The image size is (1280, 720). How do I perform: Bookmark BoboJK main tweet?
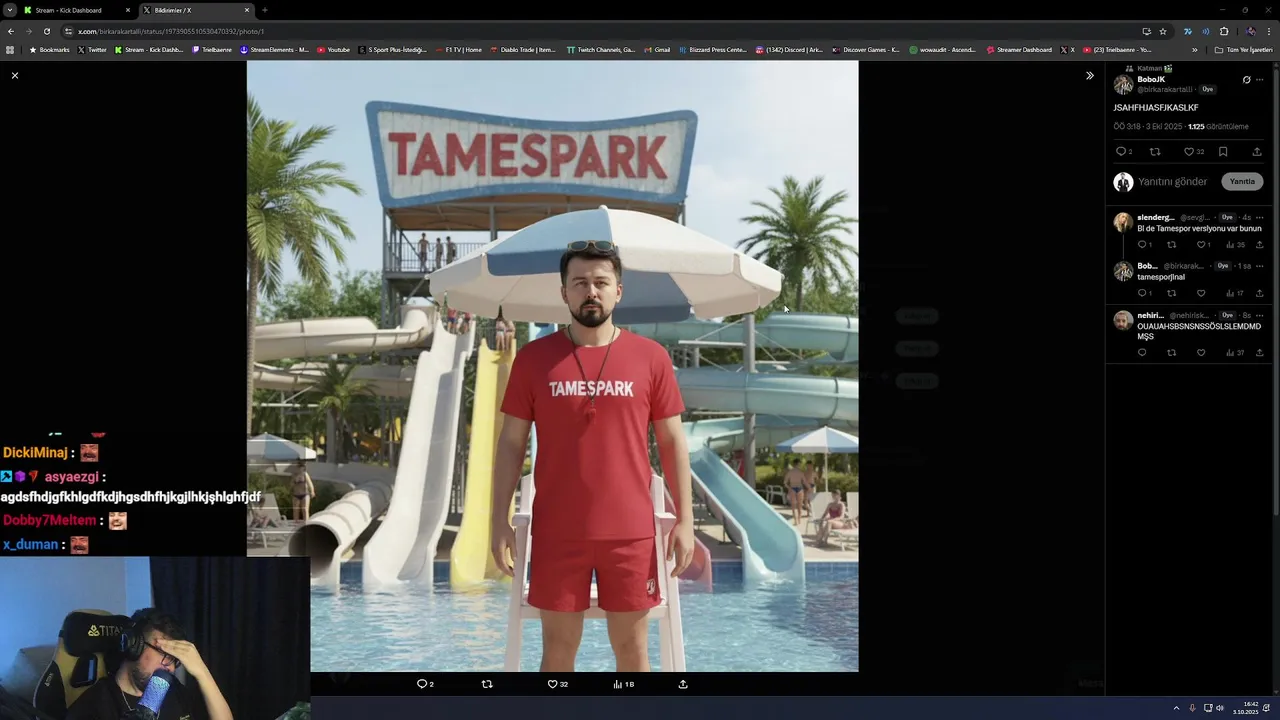click(1223, 152)
